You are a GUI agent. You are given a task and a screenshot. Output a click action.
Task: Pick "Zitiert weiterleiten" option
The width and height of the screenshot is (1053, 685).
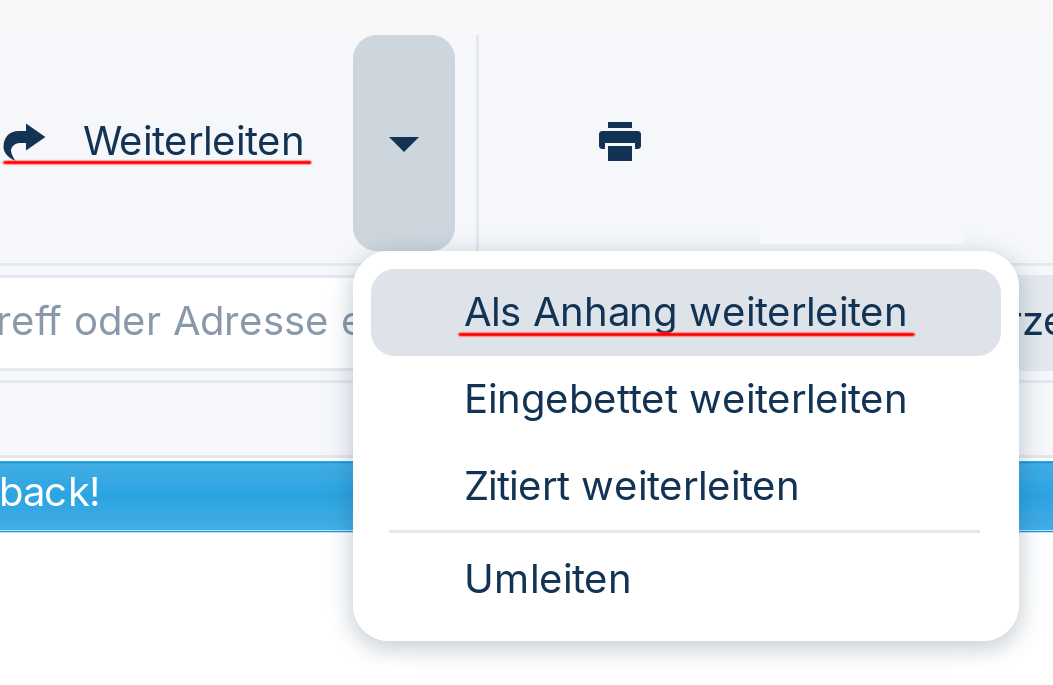pos(631,487)
